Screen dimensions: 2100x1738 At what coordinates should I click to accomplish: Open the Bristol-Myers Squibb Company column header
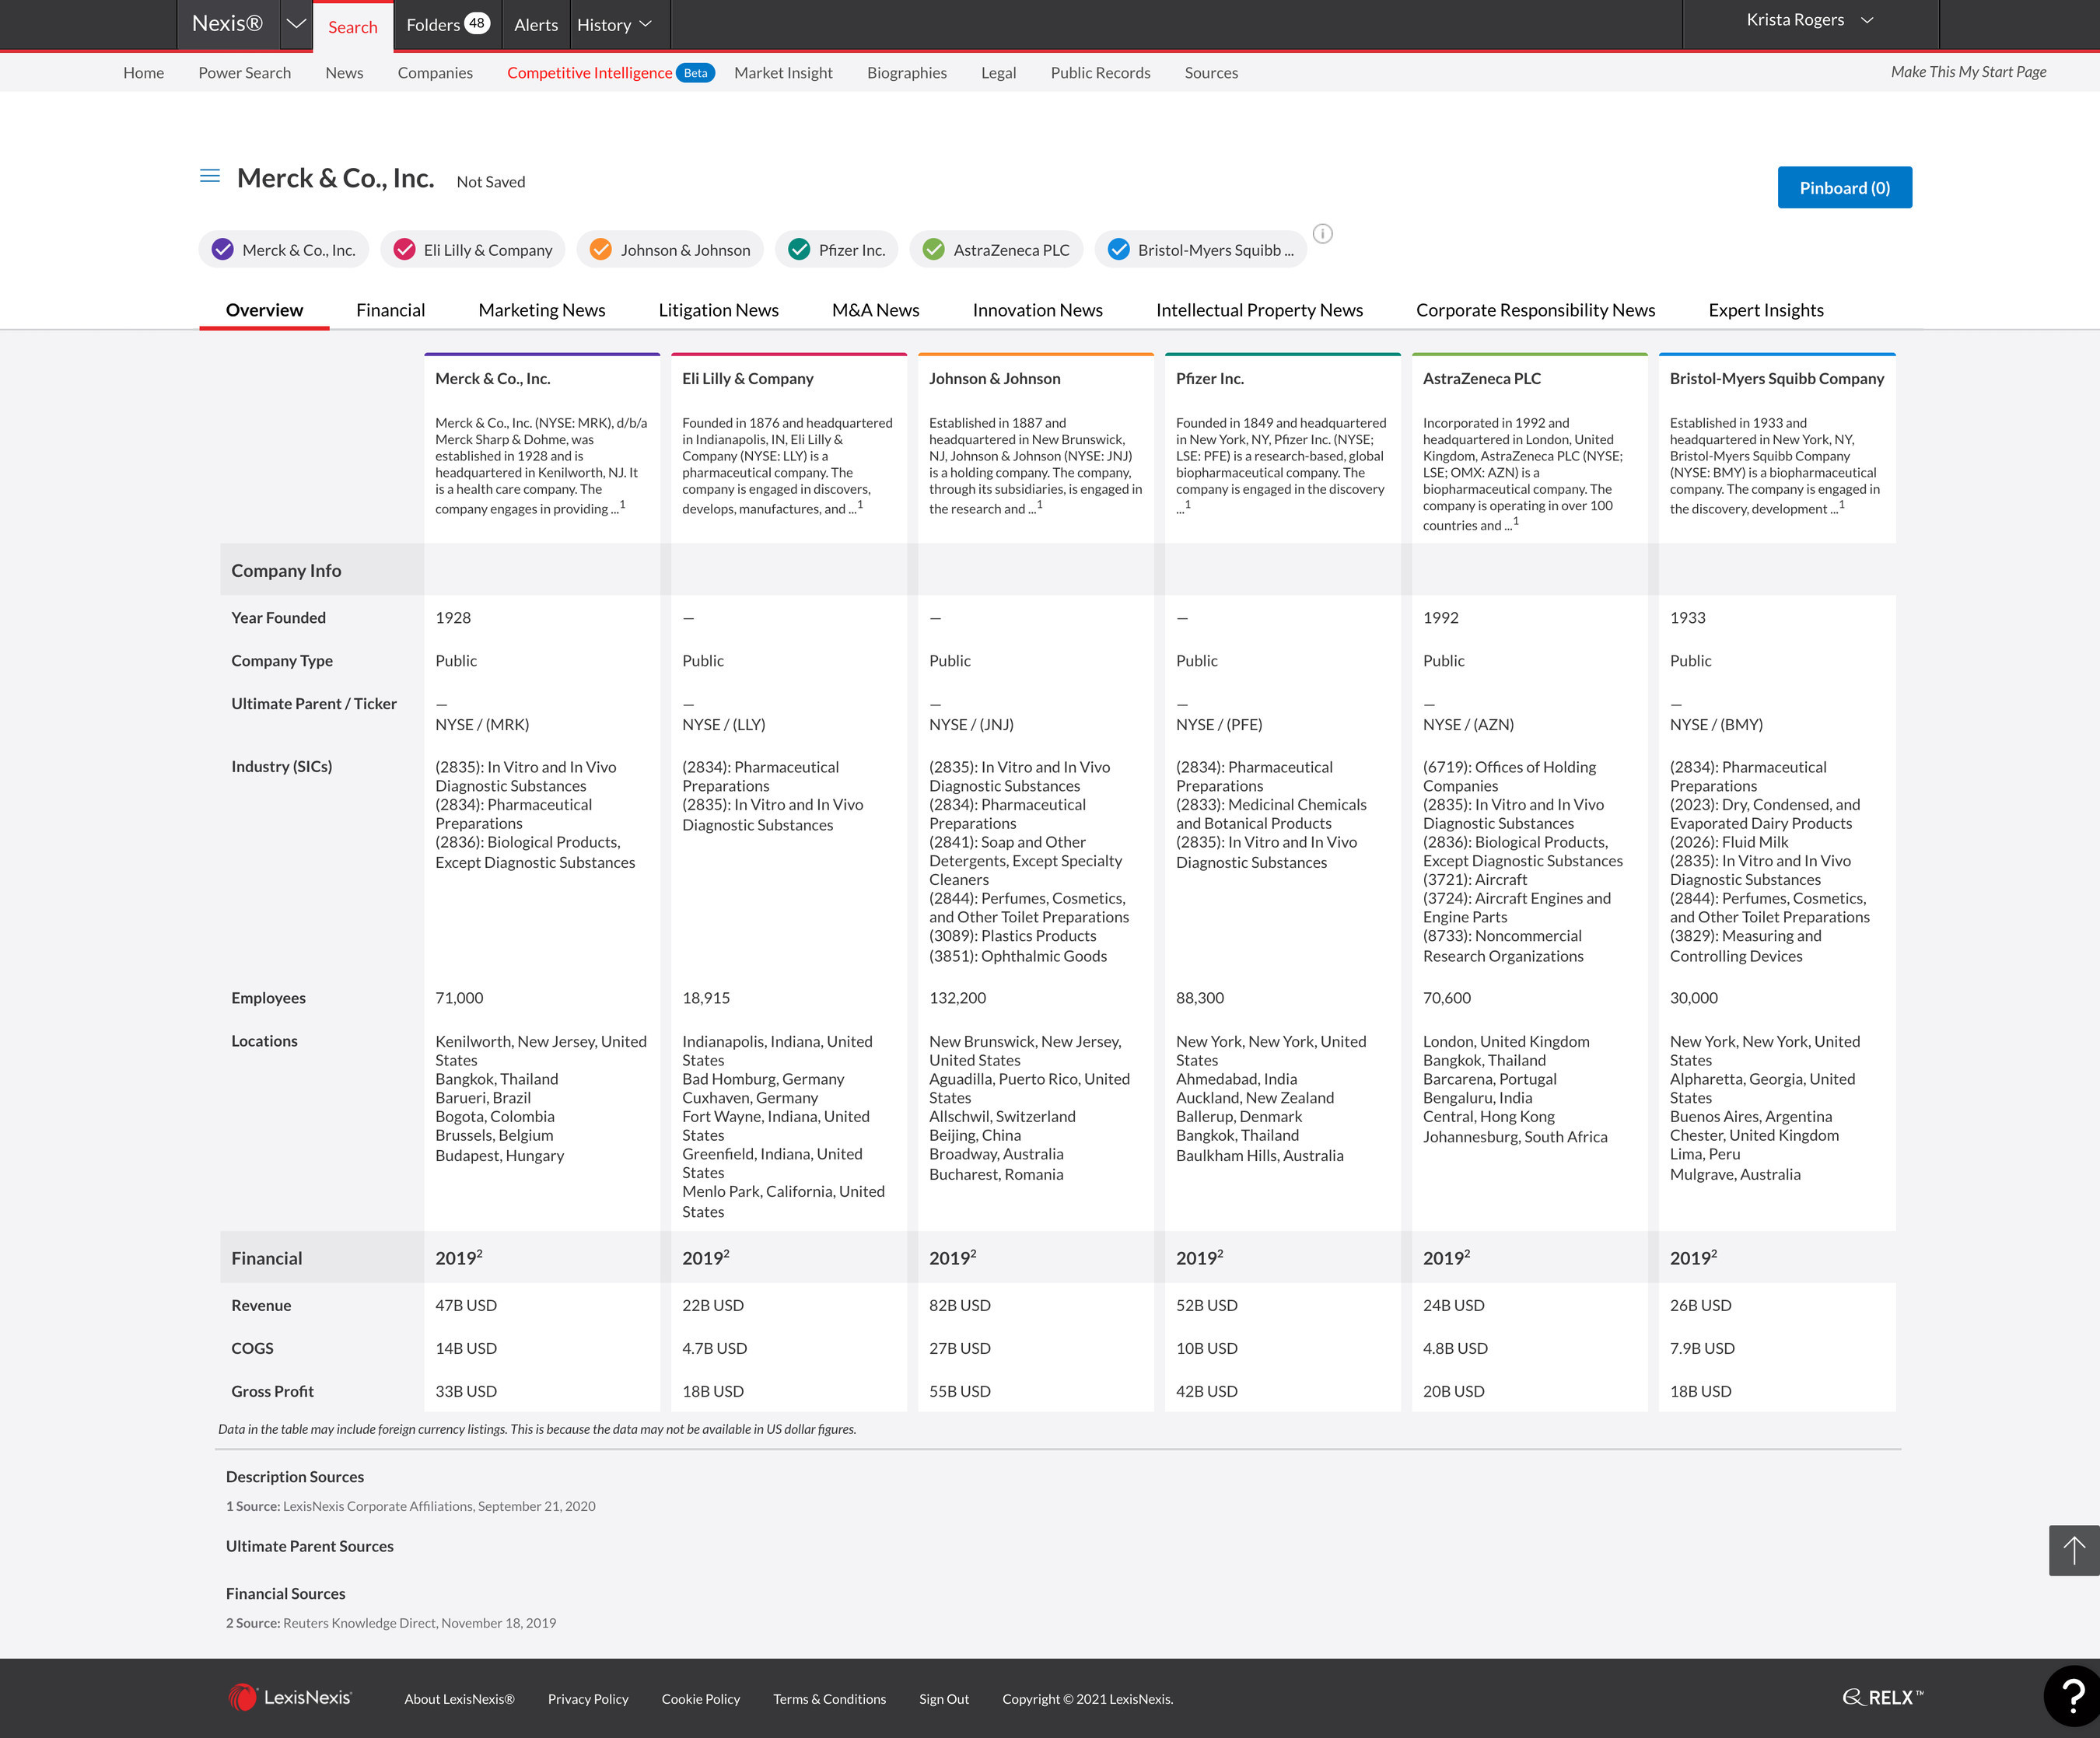pyautogui.click(x=1776, y=379)
